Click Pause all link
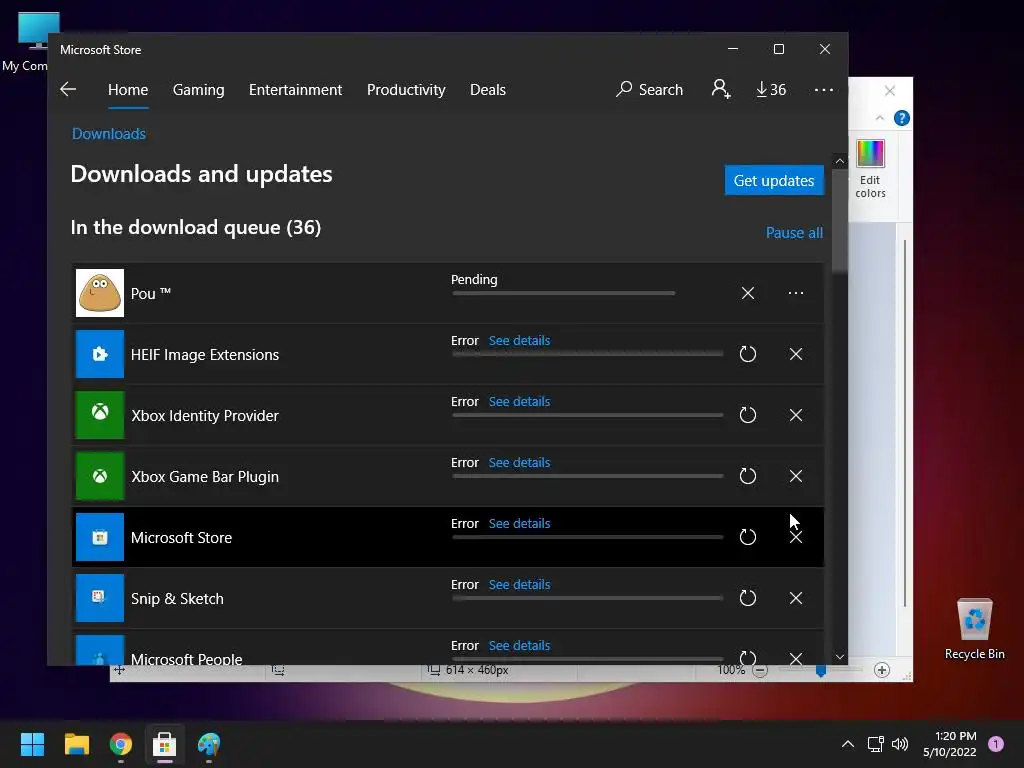The width and height of the screenshot is (1024, 768). (794, 232)
